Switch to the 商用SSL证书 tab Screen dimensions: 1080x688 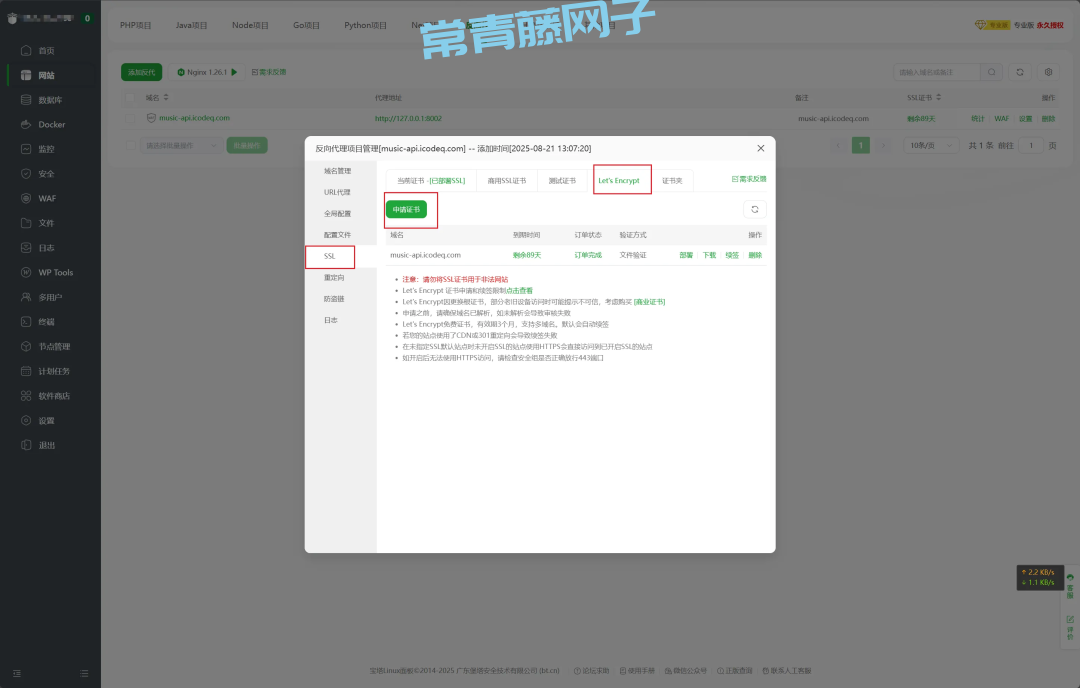pyautogui.click(x=507, y=181)
